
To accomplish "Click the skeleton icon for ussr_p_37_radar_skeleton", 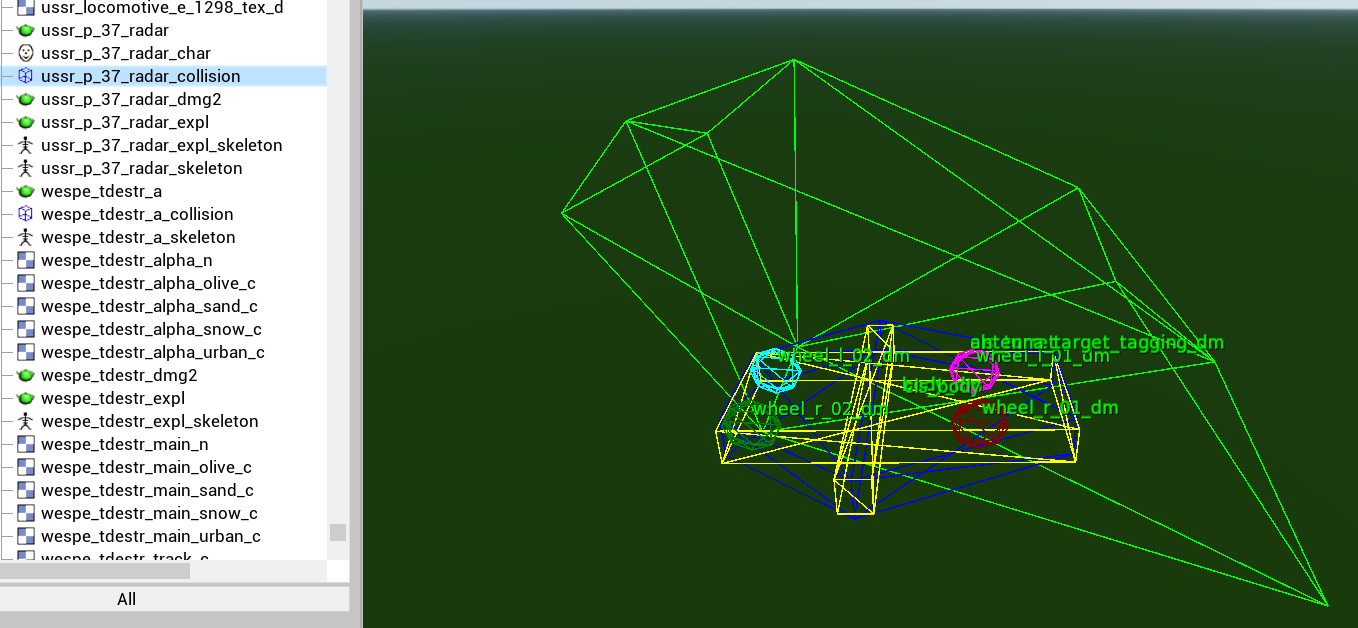I will [x=26, y=168].
